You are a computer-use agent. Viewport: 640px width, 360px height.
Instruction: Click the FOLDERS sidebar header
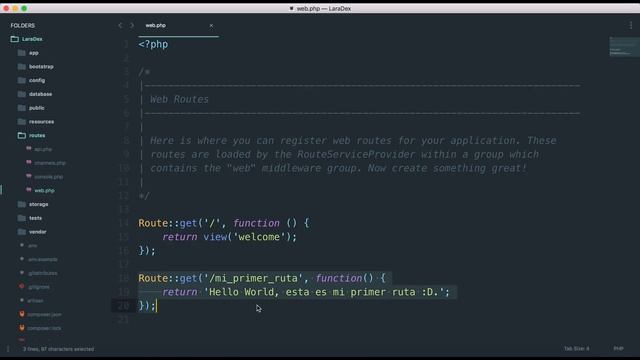click(x=23, y=25)
